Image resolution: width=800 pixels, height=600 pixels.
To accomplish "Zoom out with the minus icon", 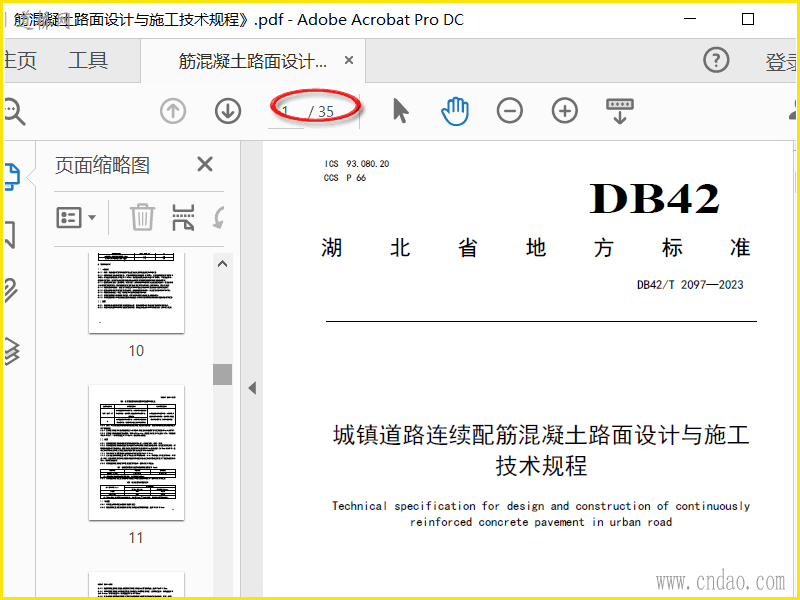I will (510, 111).
